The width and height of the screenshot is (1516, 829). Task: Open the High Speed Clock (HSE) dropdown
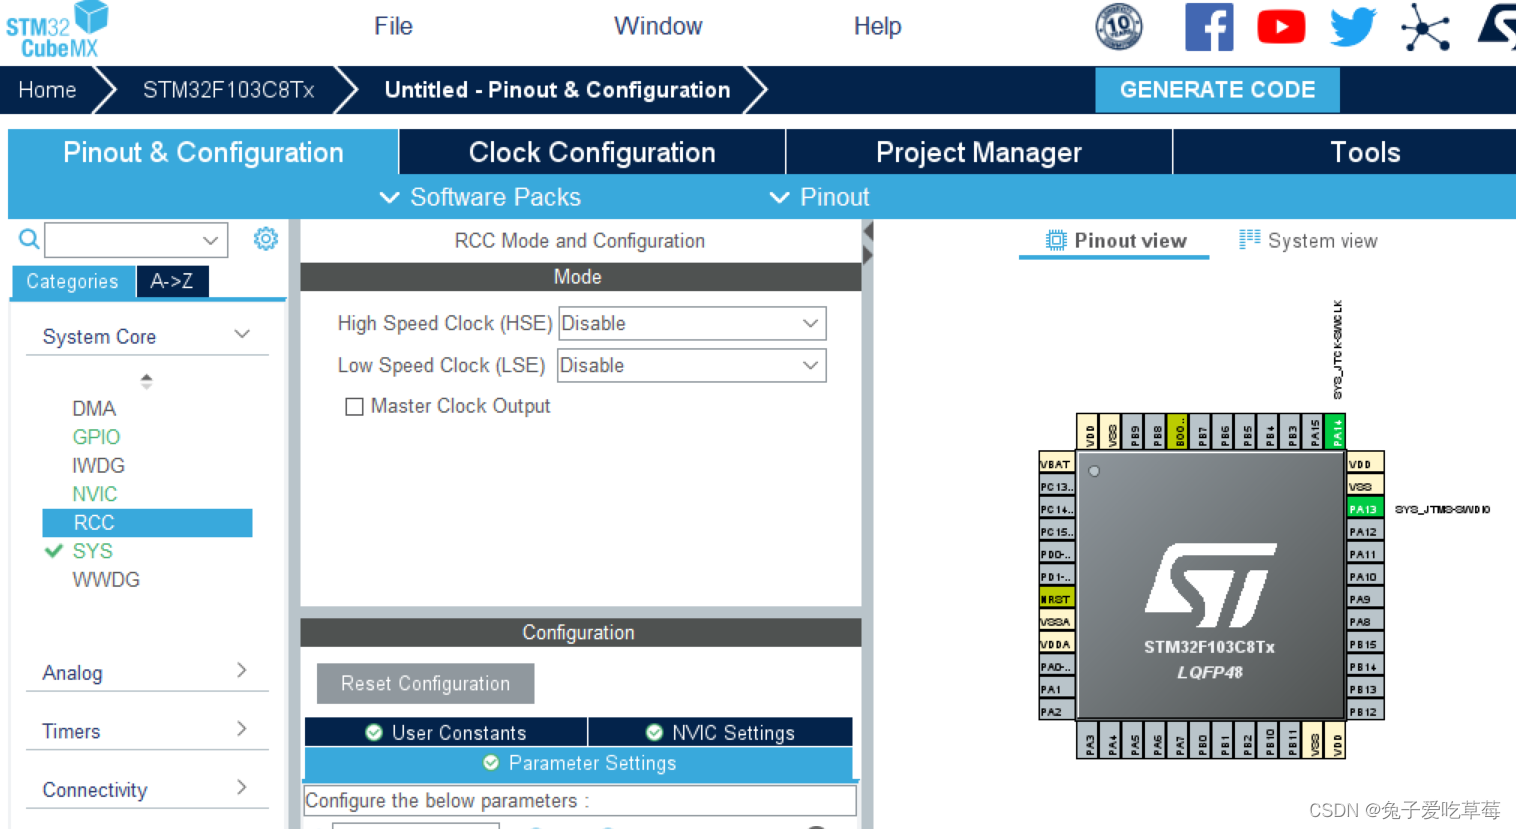(692, 323)
